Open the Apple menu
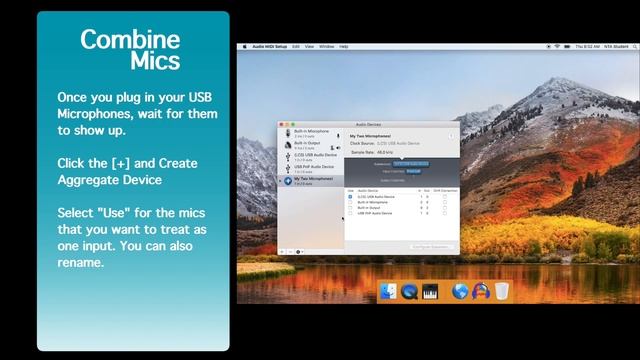 click(x=244, y=47)
